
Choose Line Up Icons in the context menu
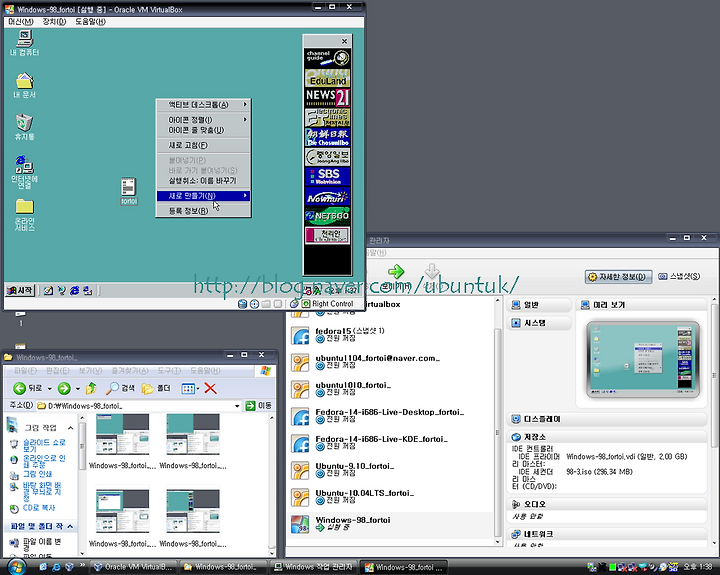click(203, 130)
